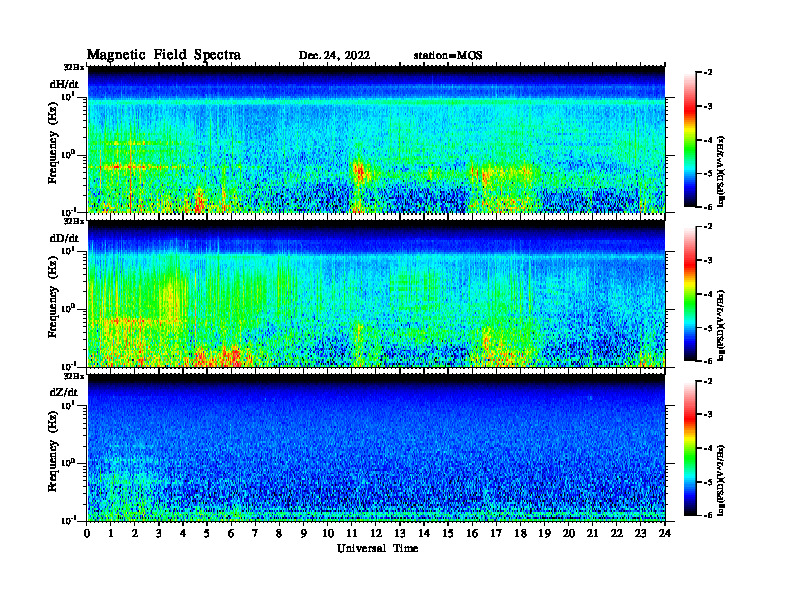Click hour tick label 9 on the time axis

304,534
